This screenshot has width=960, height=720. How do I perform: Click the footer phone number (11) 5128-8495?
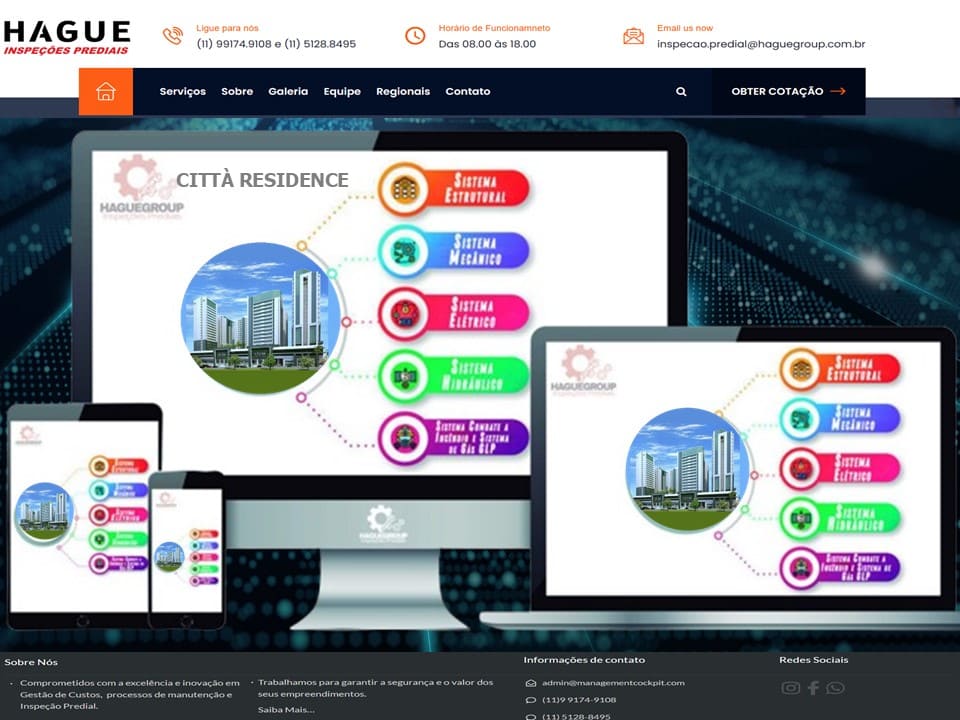coord(576,716)
